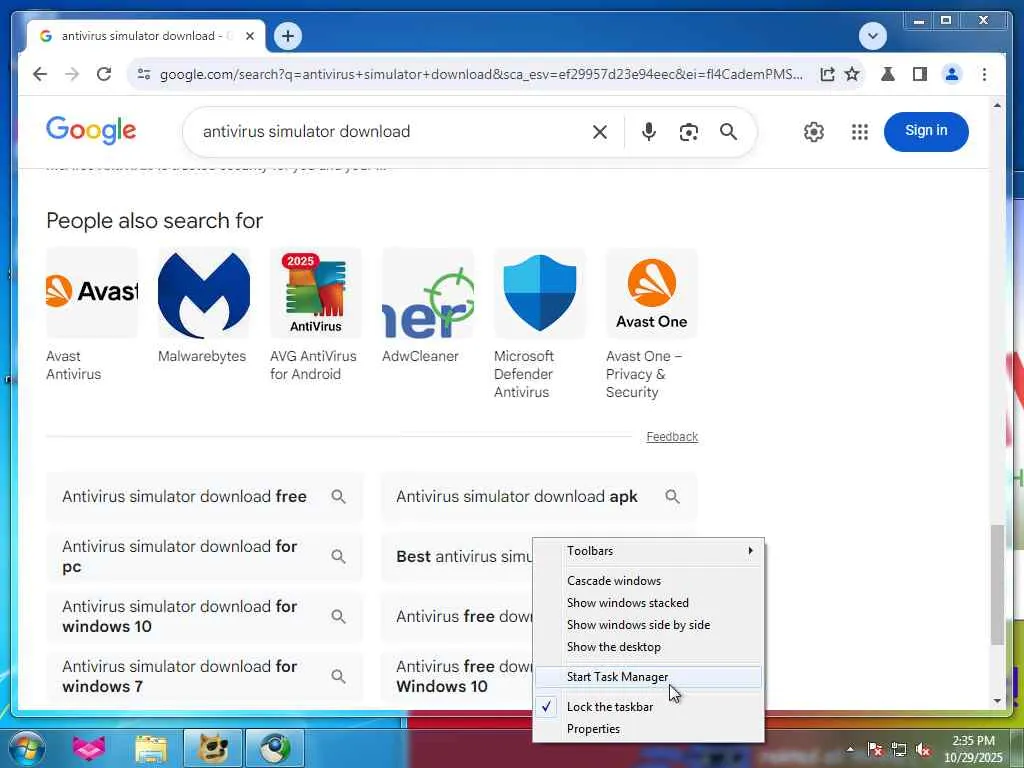Choose Cascade windows

pyautogui.click(x=648, y=581)
